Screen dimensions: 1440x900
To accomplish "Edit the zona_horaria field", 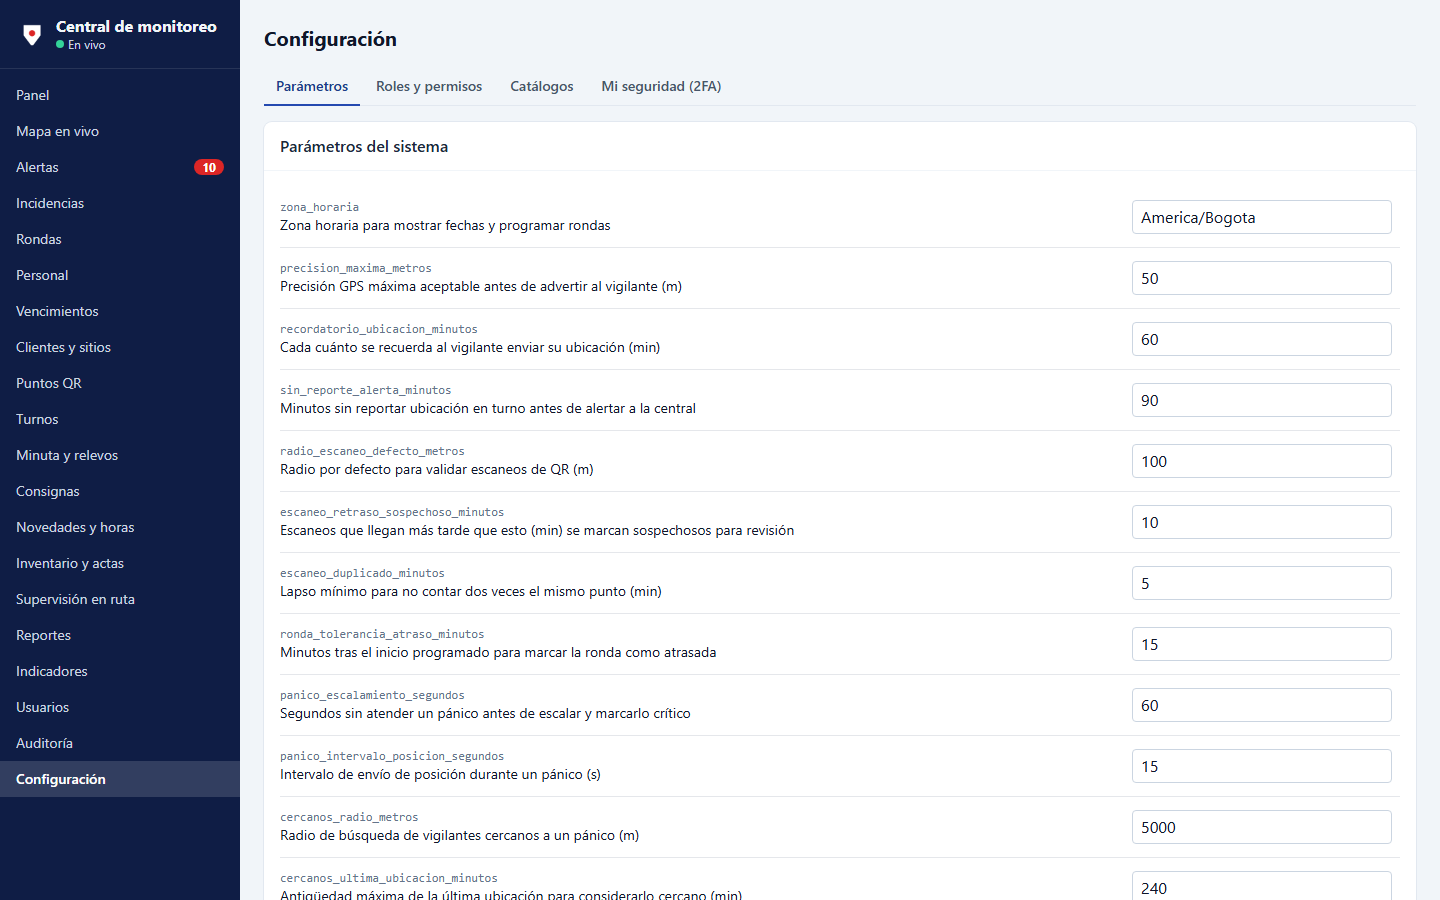I will click(x=1262, y=217).
